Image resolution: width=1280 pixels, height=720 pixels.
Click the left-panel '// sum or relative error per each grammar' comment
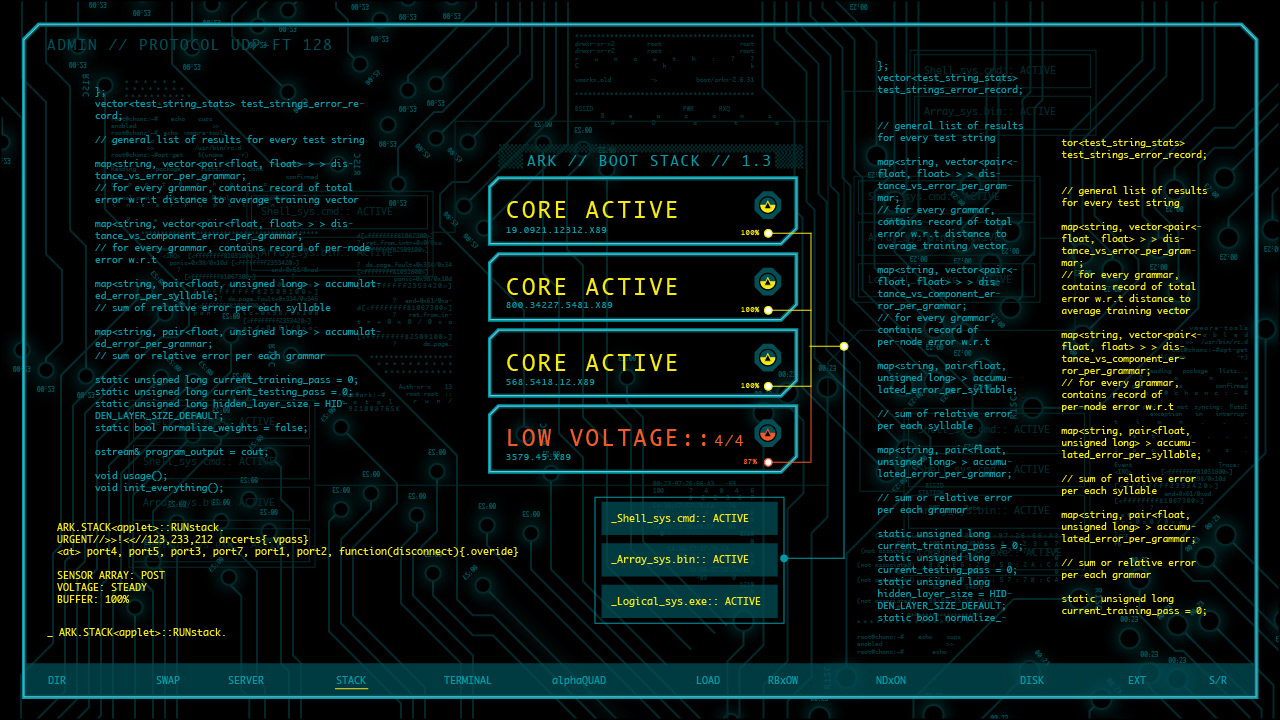pos(210,356)
